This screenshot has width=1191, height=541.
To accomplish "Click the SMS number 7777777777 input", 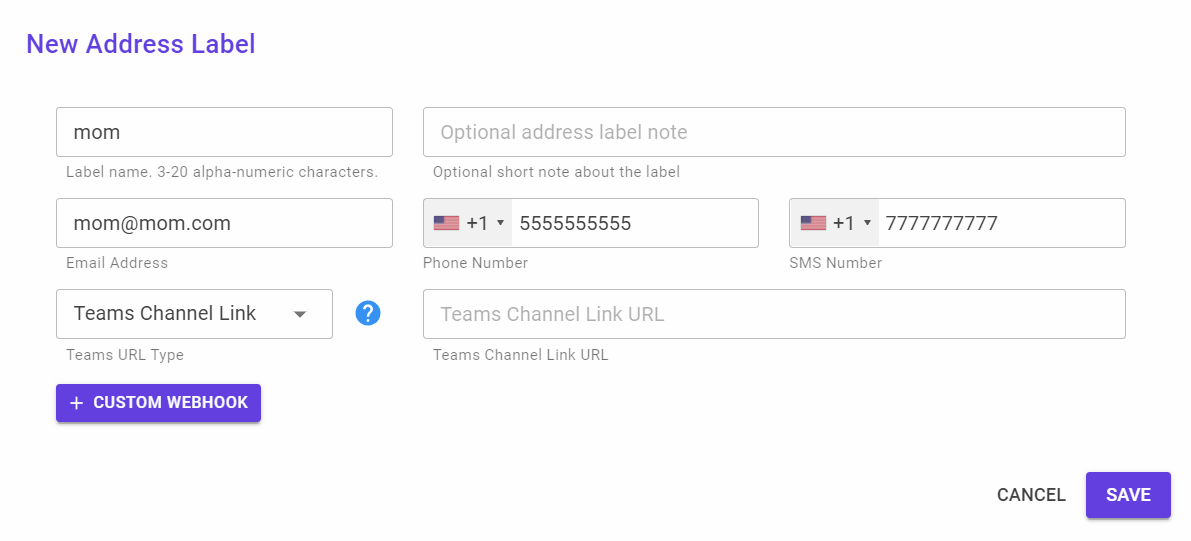I will (x=1002, y=223).
